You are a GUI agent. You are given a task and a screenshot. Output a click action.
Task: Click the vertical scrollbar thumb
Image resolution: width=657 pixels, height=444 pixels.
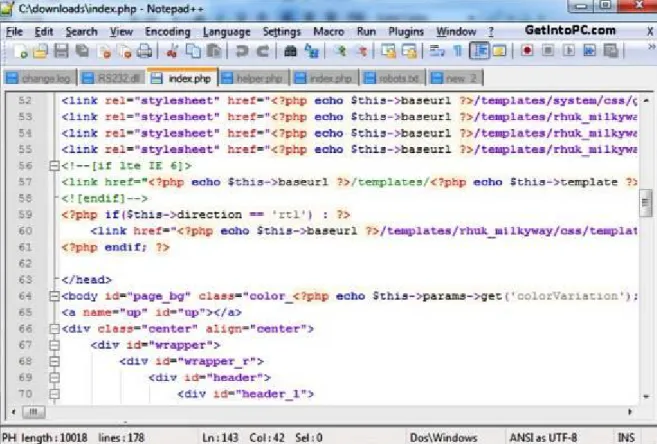[x=646, y=203]
